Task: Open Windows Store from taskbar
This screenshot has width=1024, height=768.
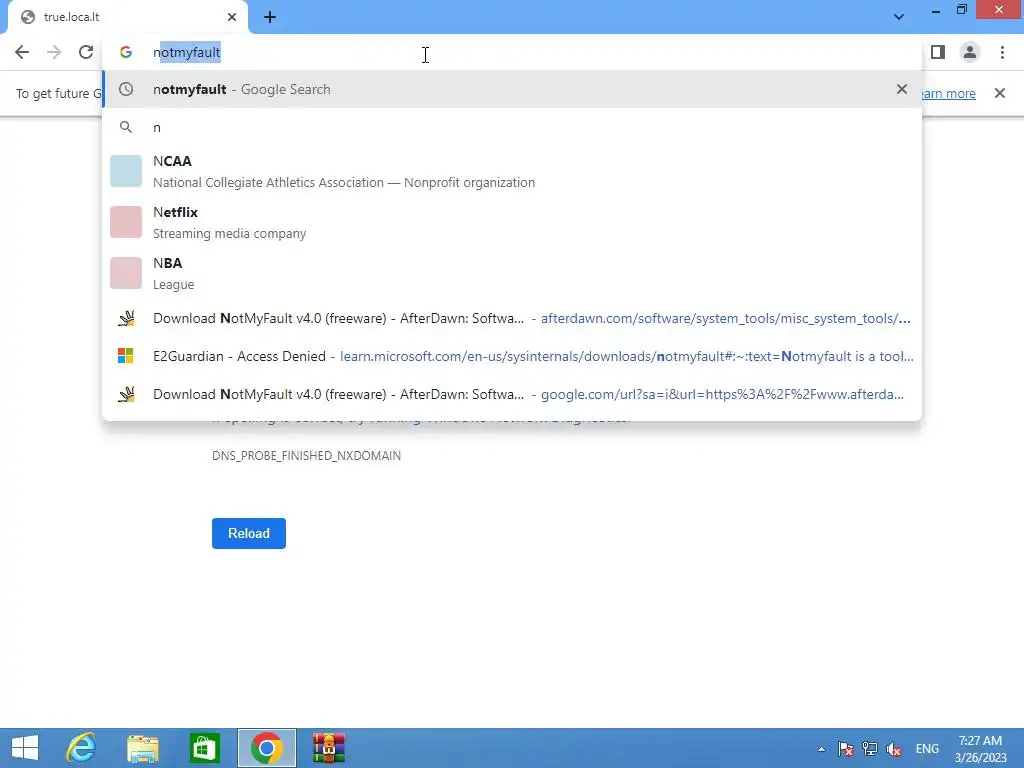Action: 204,748
